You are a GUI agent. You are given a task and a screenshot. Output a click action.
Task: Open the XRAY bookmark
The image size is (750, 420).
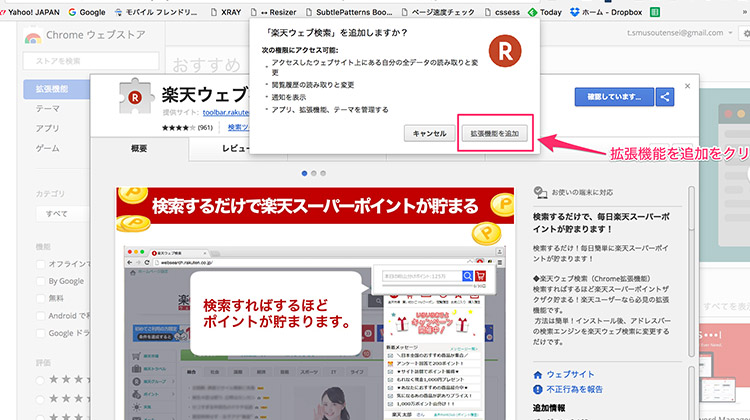tap(226, 12)
